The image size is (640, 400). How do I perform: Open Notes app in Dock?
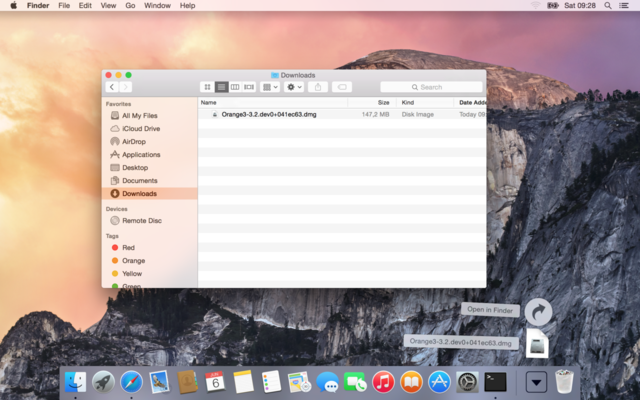[243, 382]
